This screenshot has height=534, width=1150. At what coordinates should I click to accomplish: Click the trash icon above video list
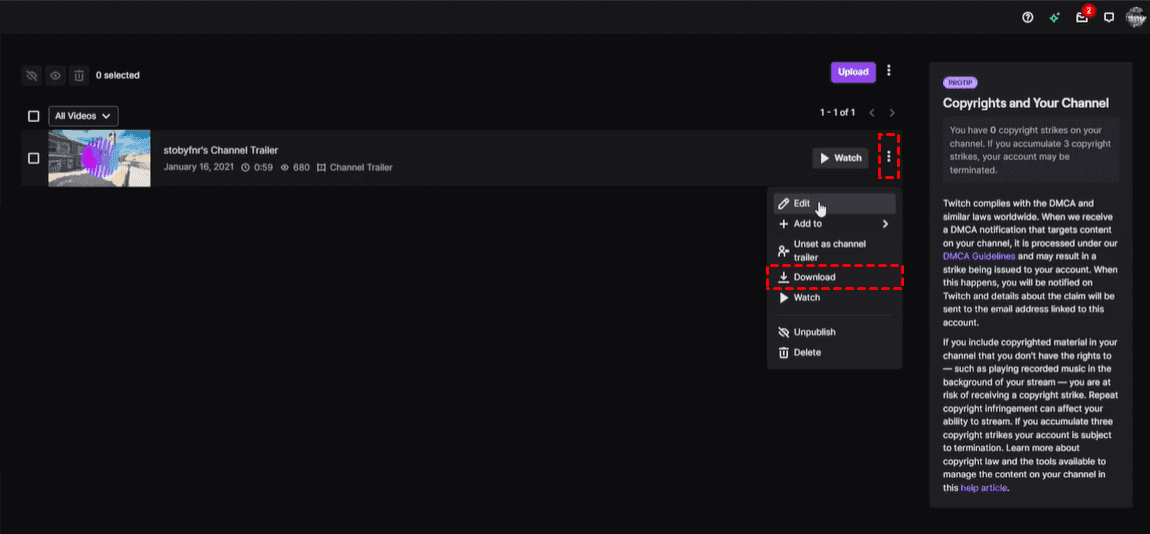(x=79, y=75)
